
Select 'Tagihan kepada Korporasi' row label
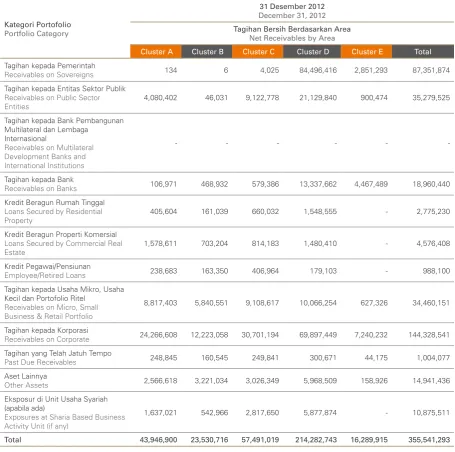(46, 330)
